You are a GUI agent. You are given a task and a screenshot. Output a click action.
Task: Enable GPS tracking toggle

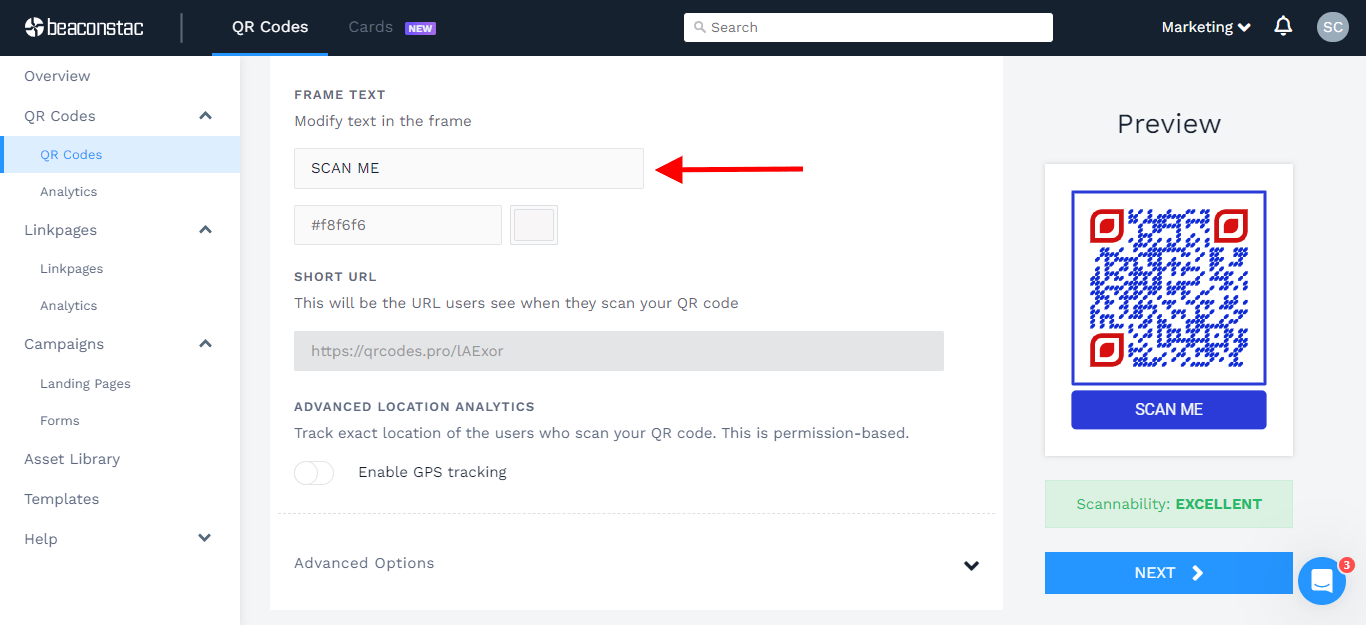tap(314, 472)
